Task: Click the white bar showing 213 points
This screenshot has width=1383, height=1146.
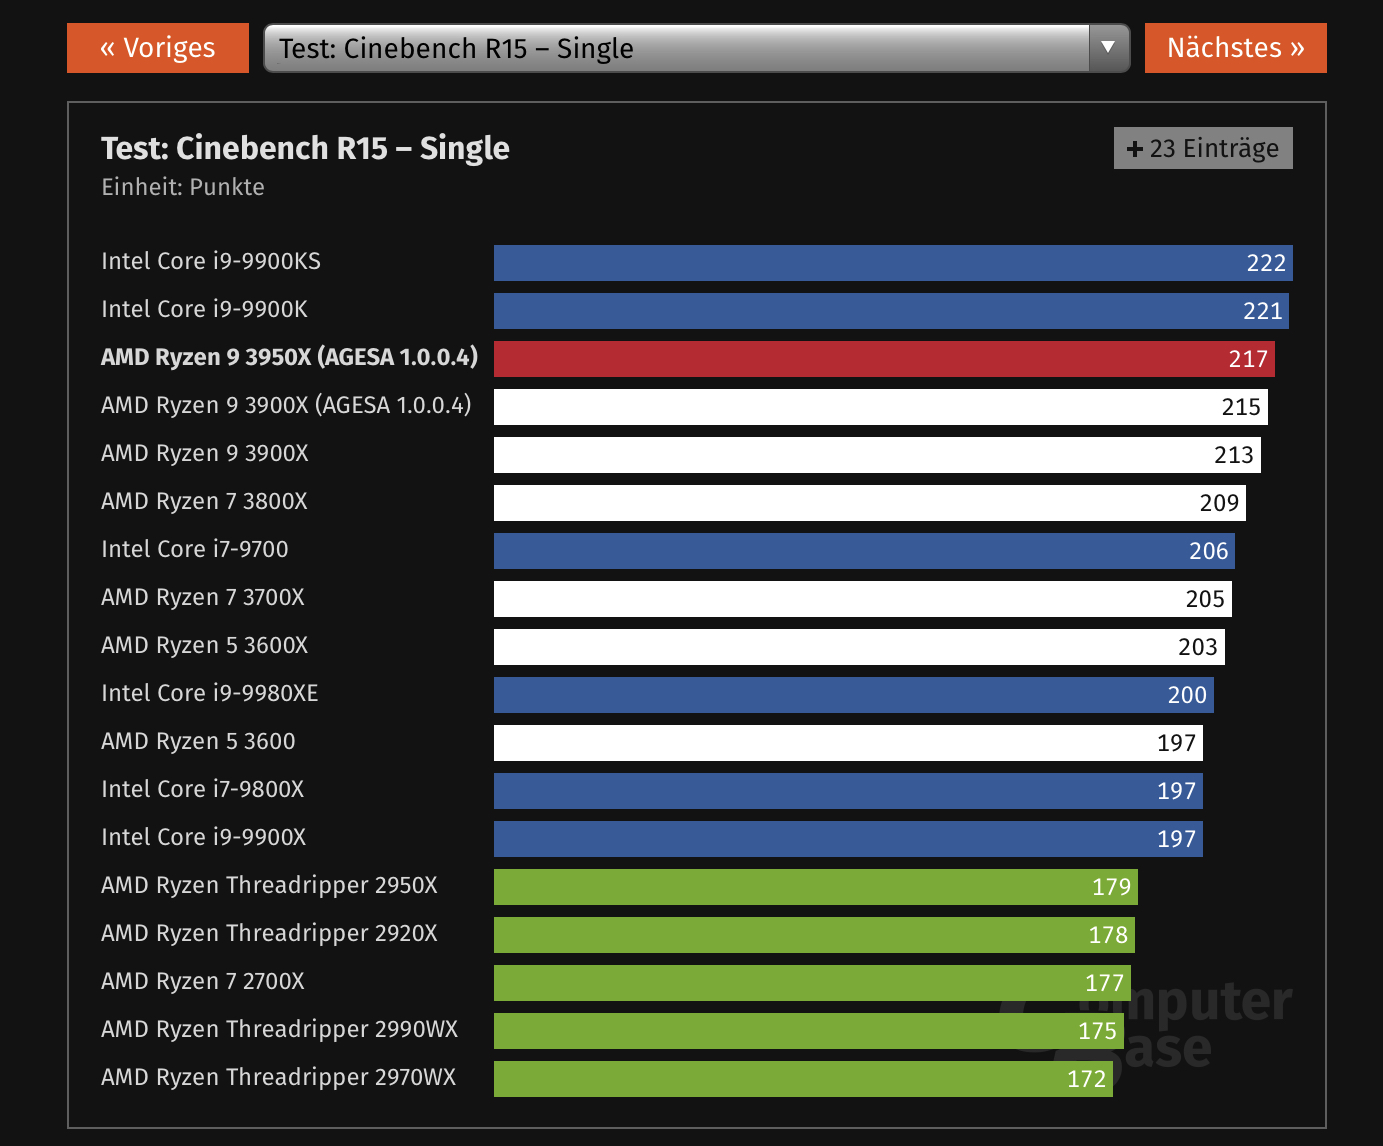Action: pos(877,455)
